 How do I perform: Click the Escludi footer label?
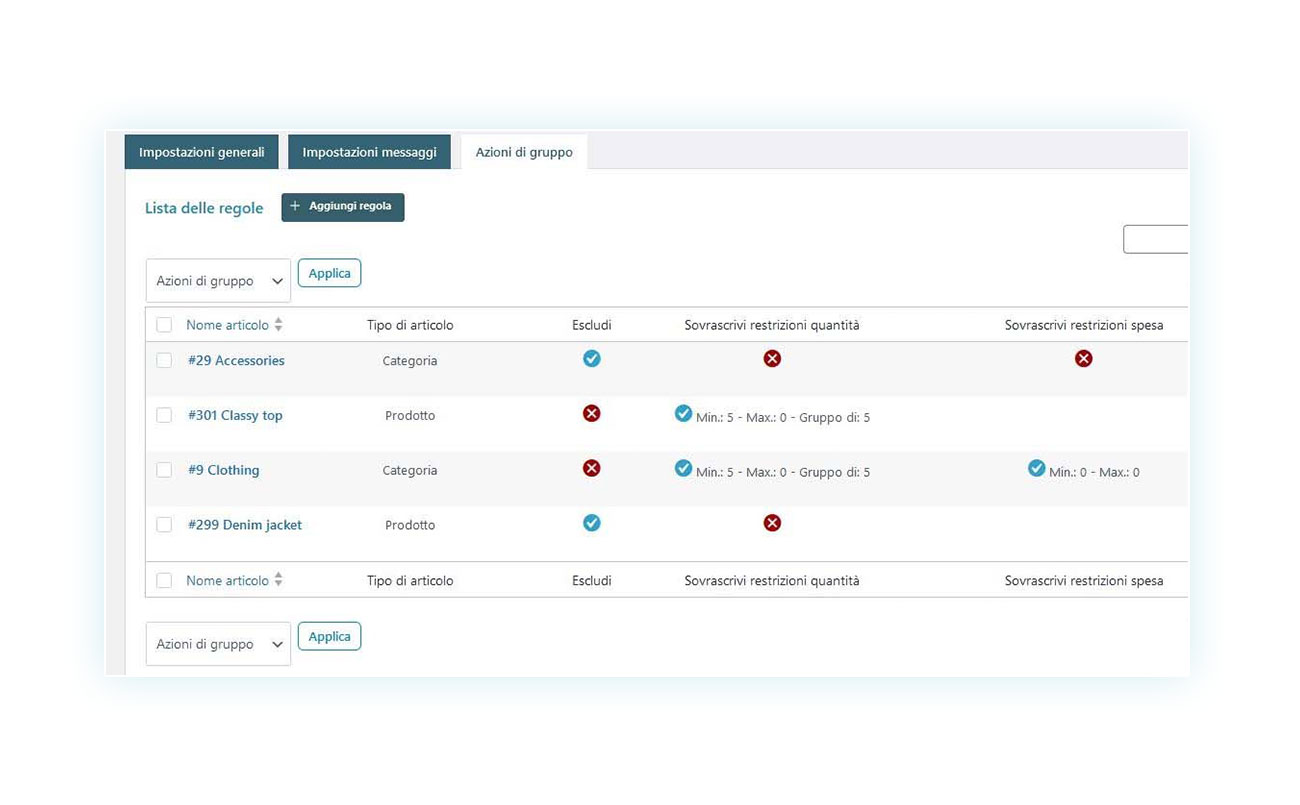point(592,580)
